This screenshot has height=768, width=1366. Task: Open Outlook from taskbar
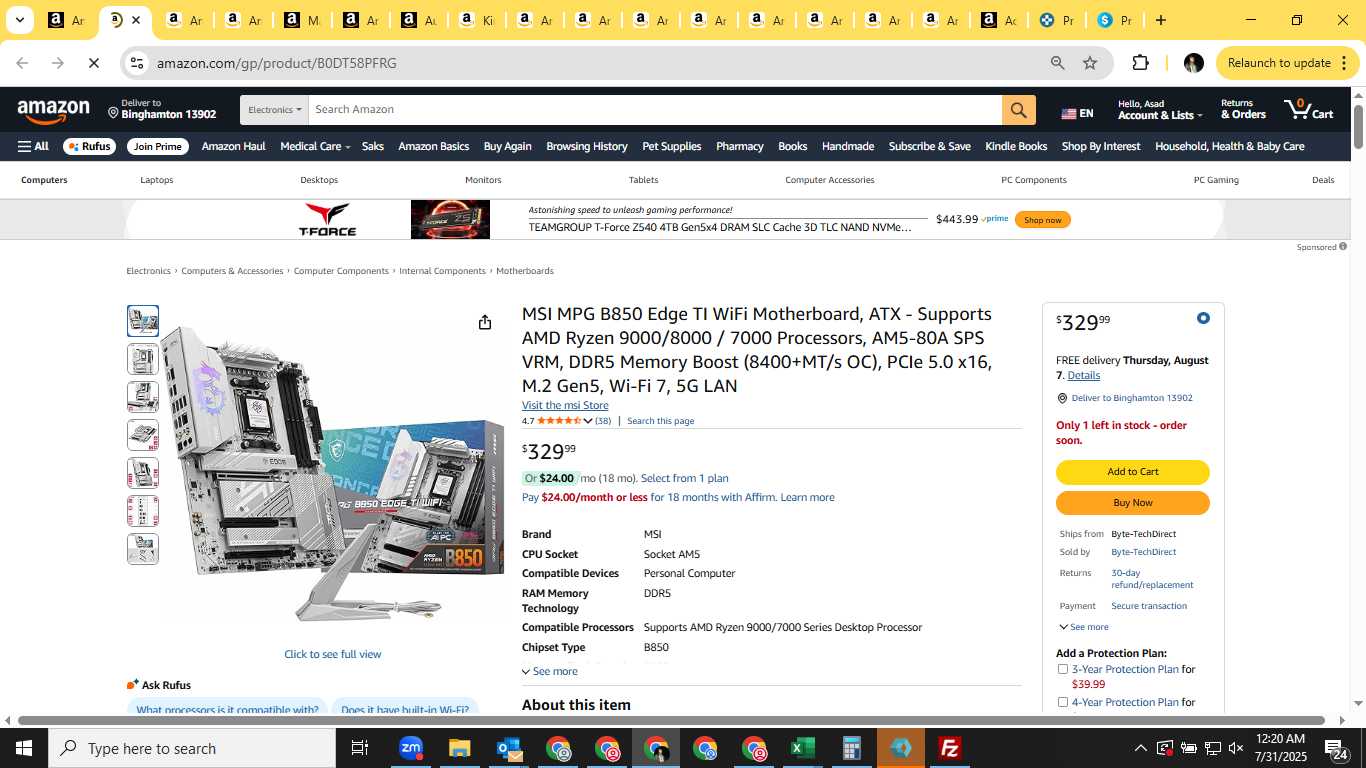point(508,748)
